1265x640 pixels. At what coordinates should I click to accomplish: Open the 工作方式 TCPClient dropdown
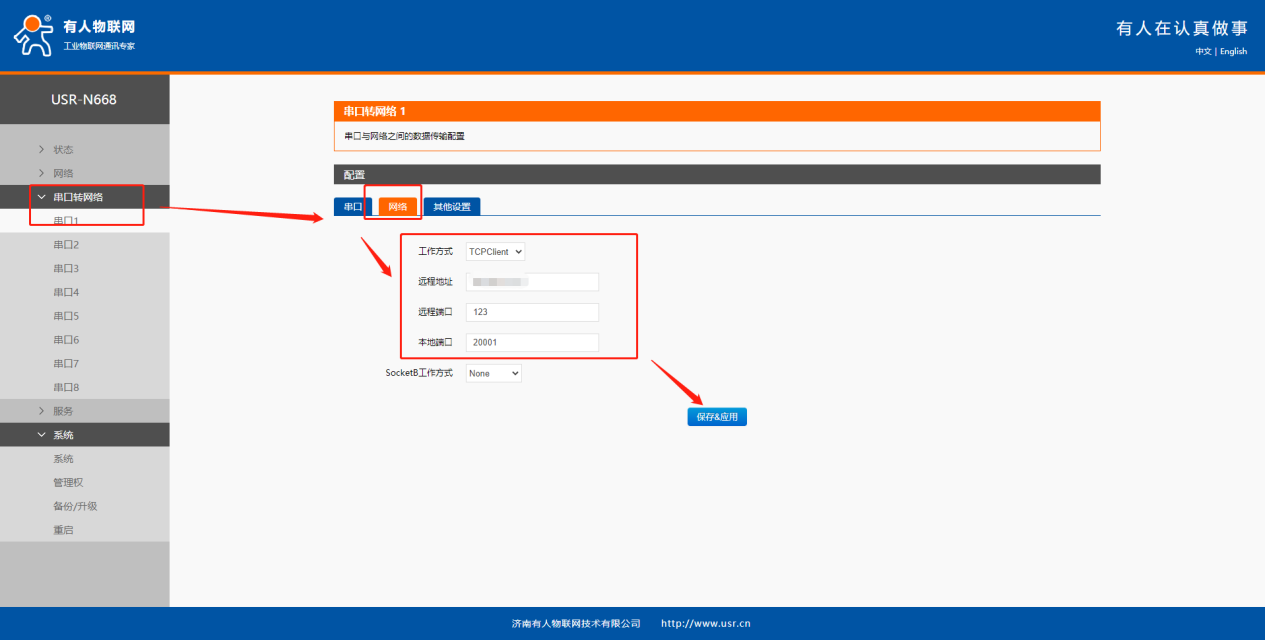click(x=495, y=252)
